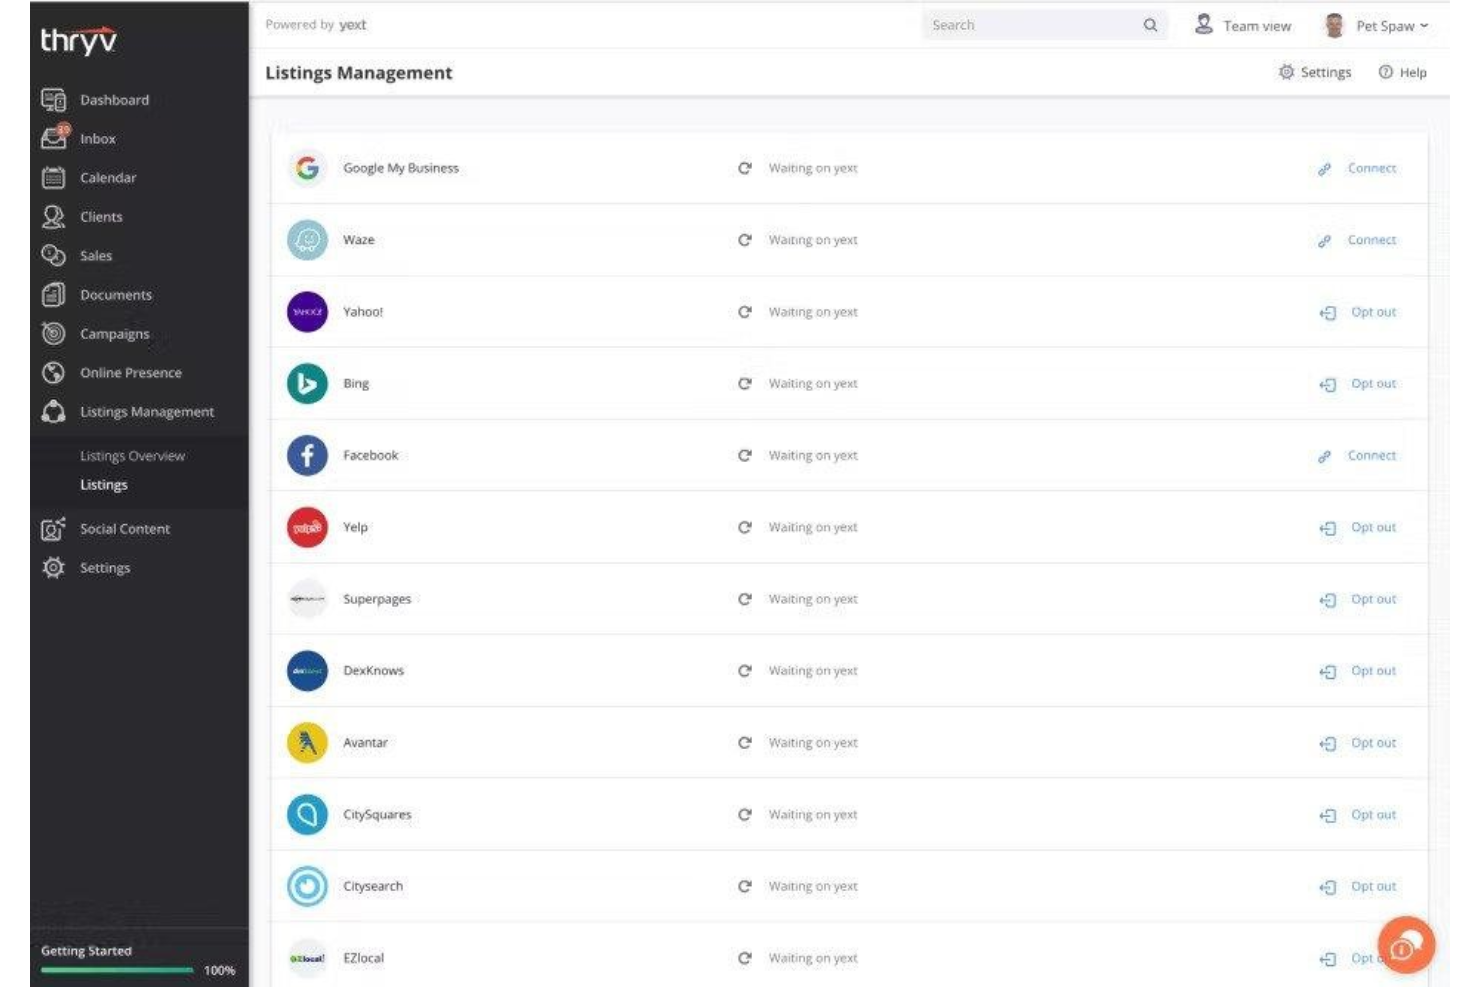The height and width of the screenshot is (987, 1480).
Task: Go to Calendar in the sidebar
Action: tap(108, 178)
